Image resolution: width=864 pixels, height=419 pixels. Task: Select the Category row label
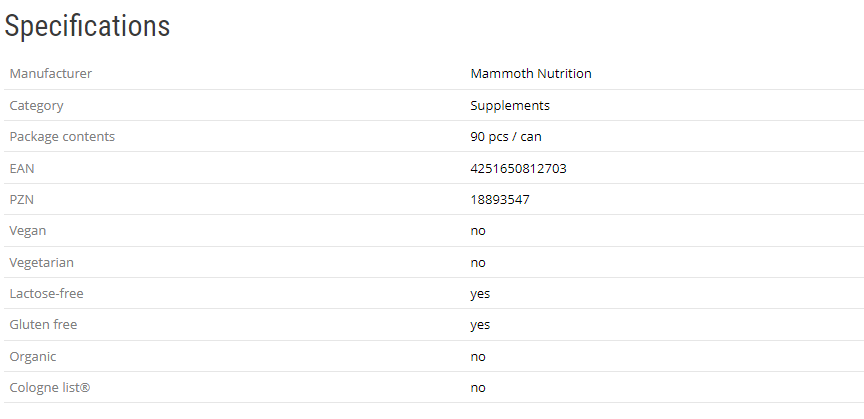[36, 105]
